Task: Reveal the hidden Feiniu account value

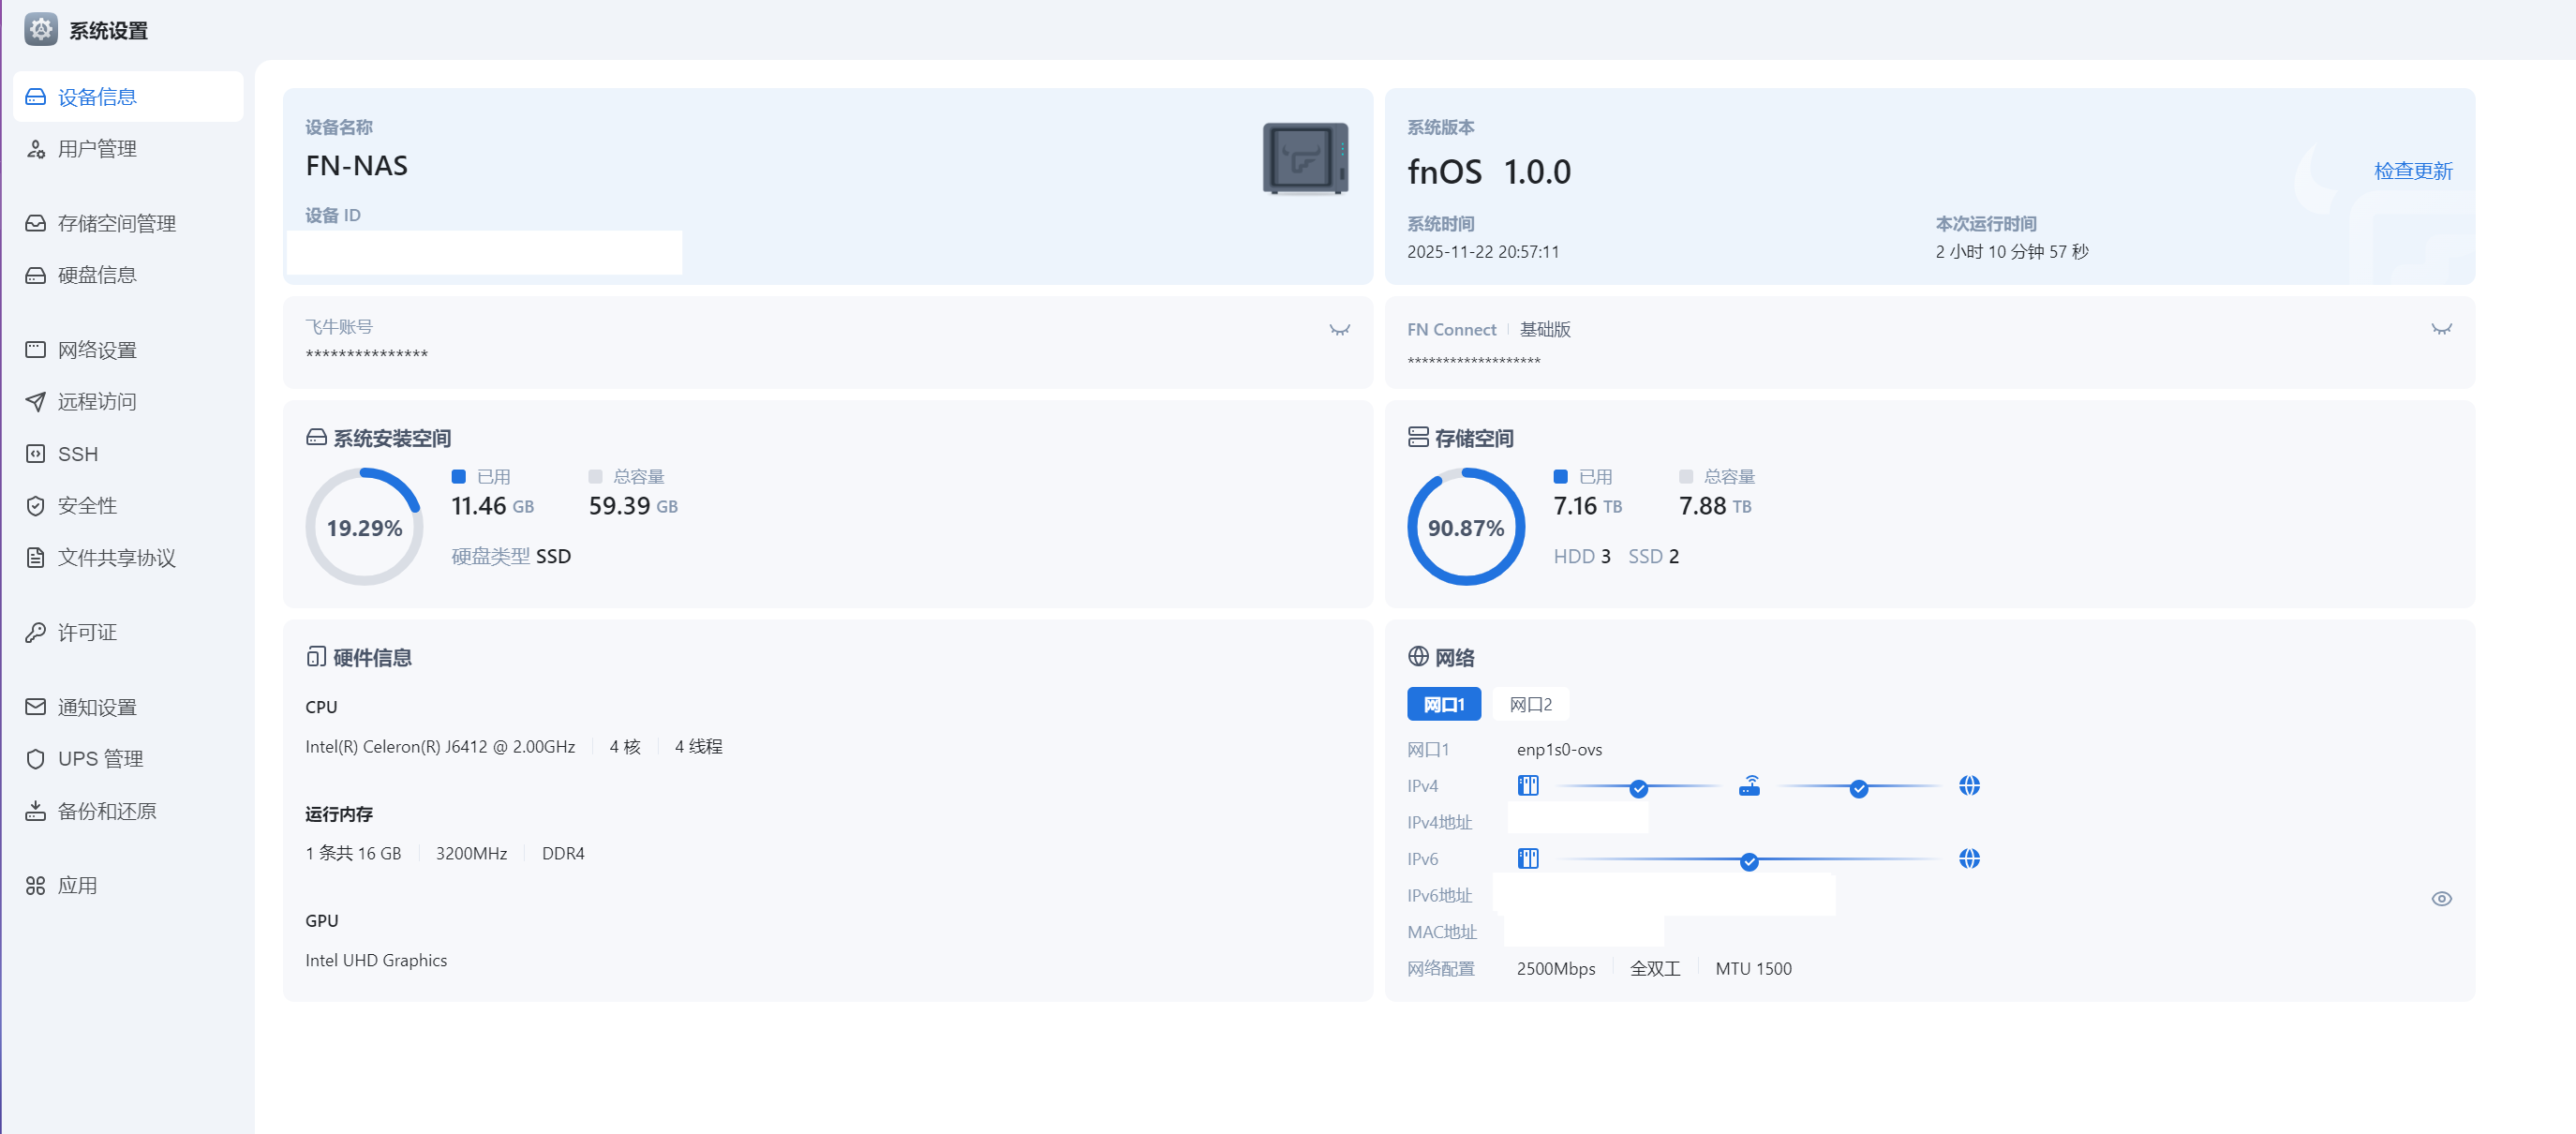Action: click(1339, 330)
